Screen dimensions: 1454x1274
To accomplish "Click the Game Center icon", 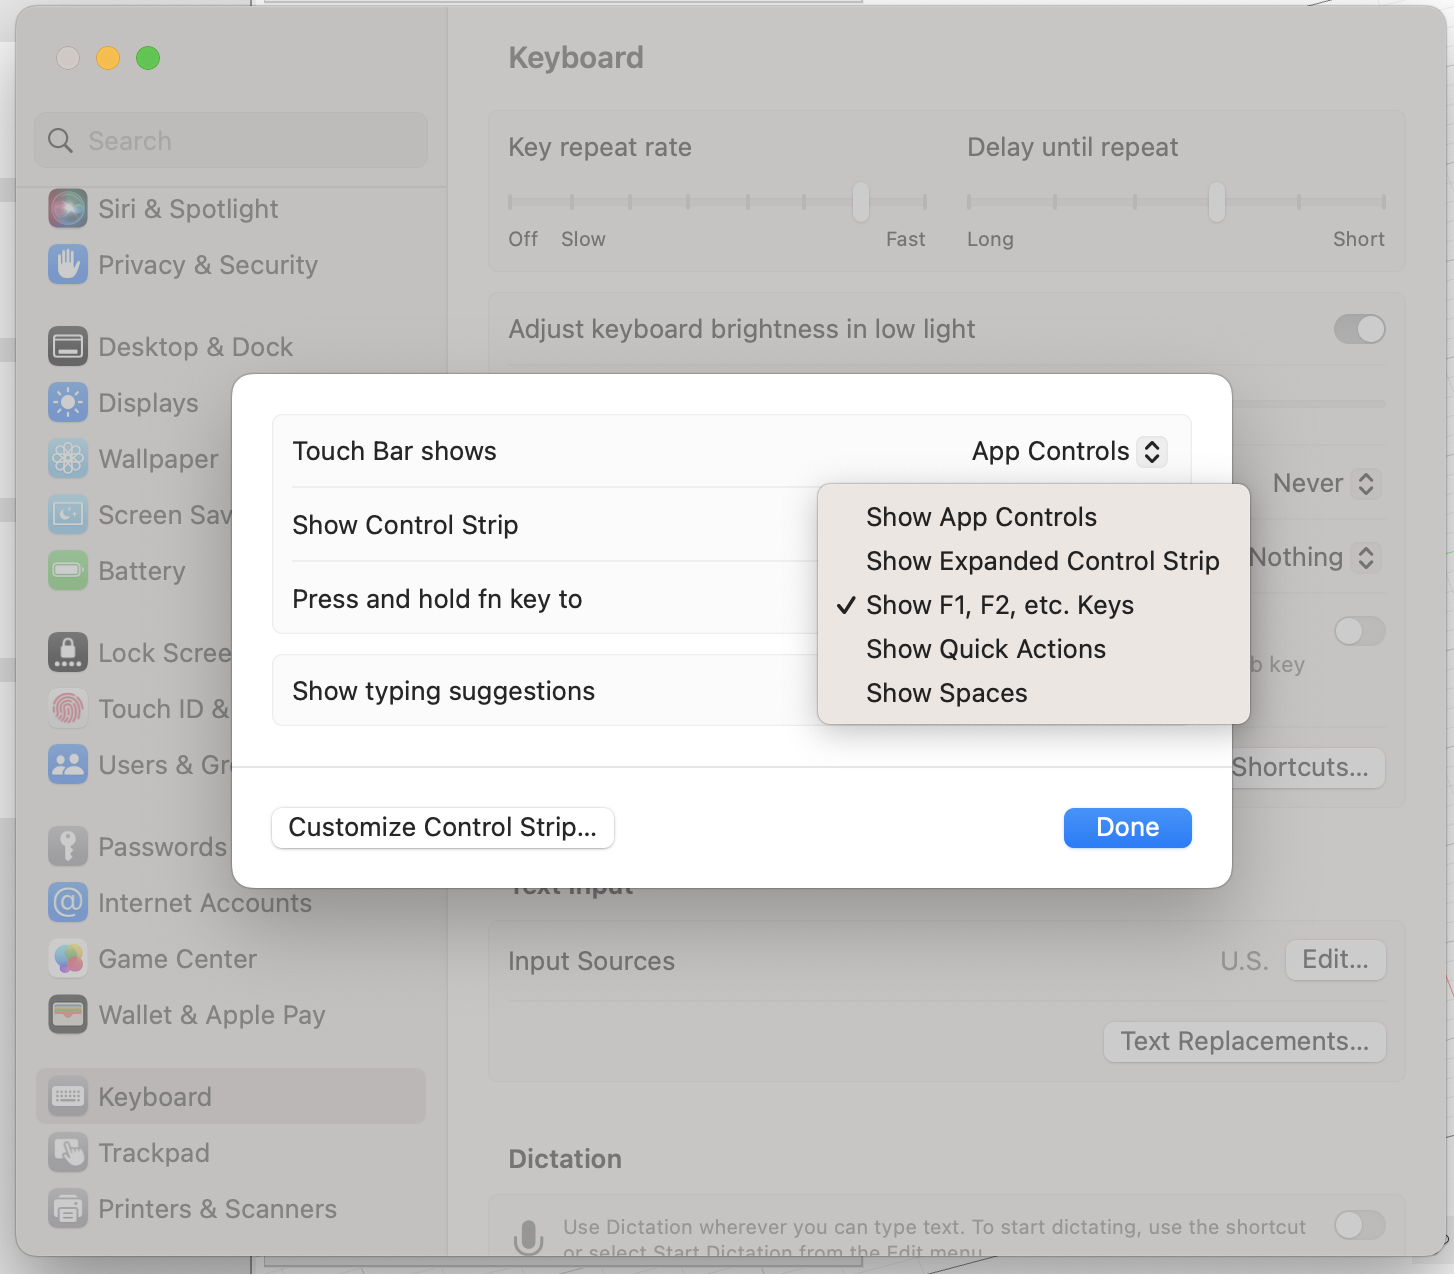I will coord(68,959).
